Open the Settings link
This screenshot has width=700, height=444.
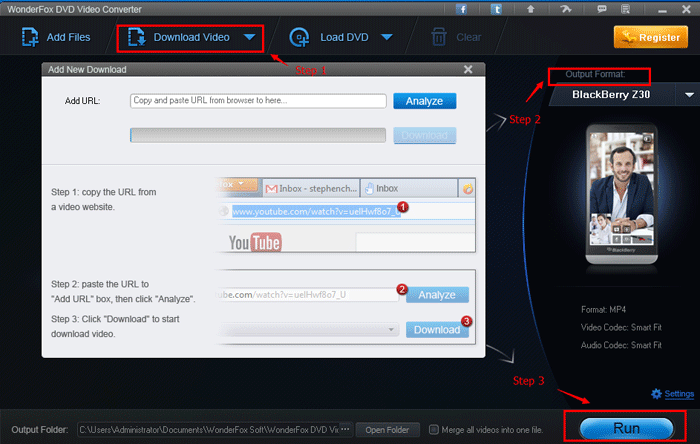click(x=679, y=394)
